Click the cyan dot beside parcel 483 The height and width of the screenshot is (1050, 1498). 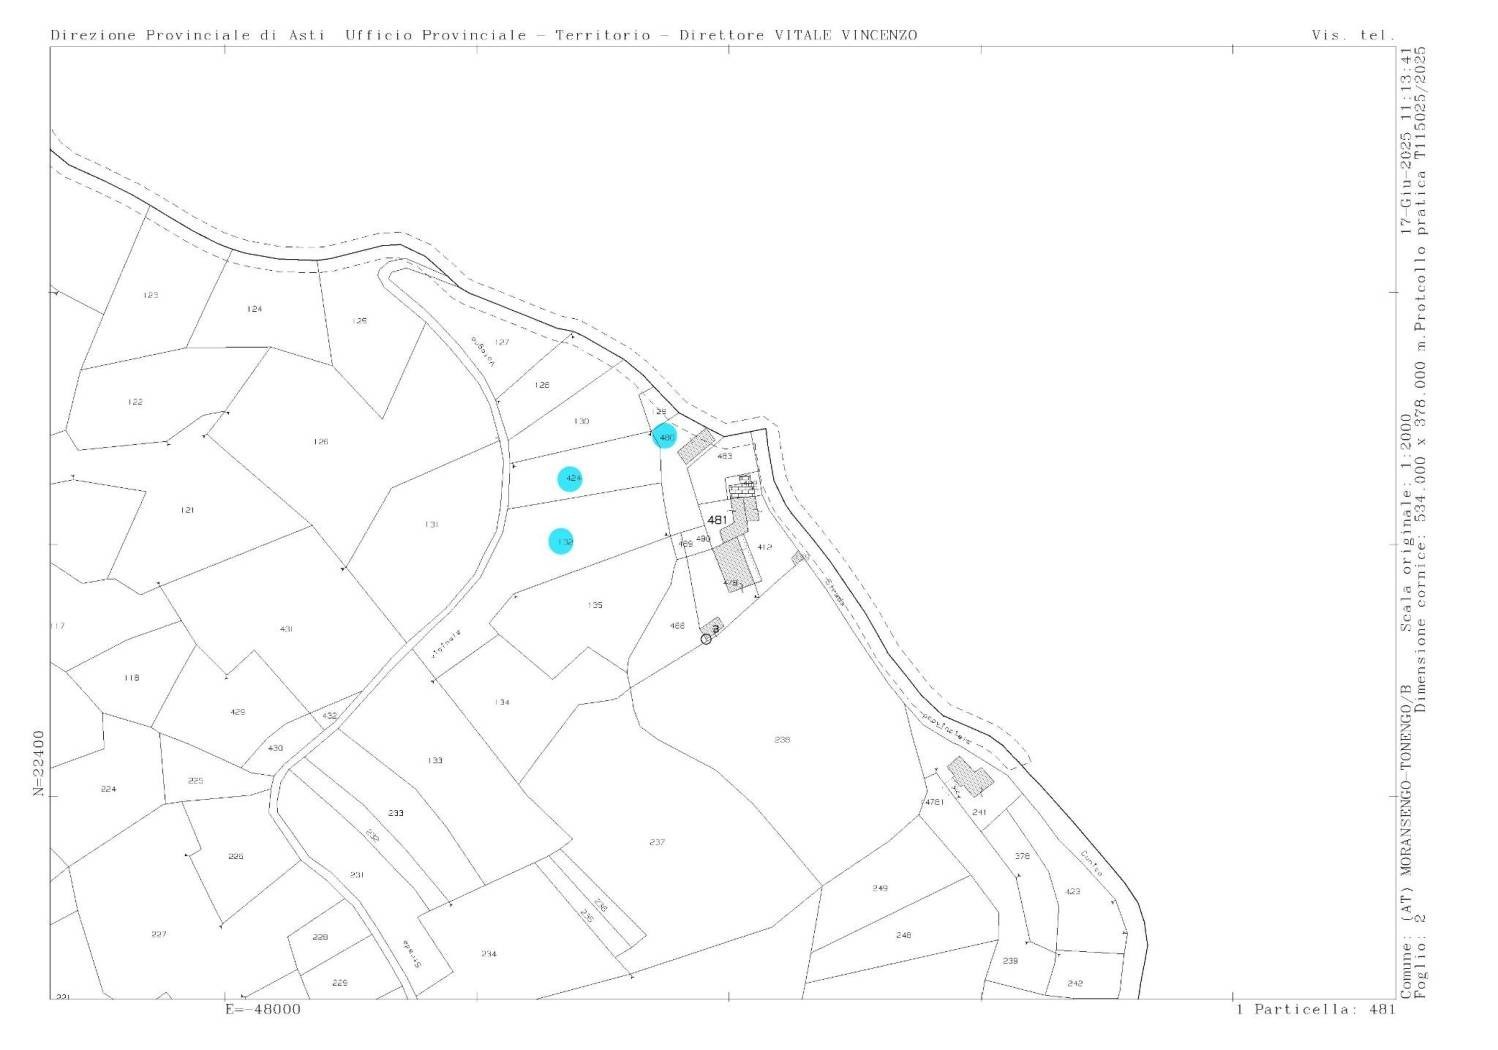coord(664,436)
